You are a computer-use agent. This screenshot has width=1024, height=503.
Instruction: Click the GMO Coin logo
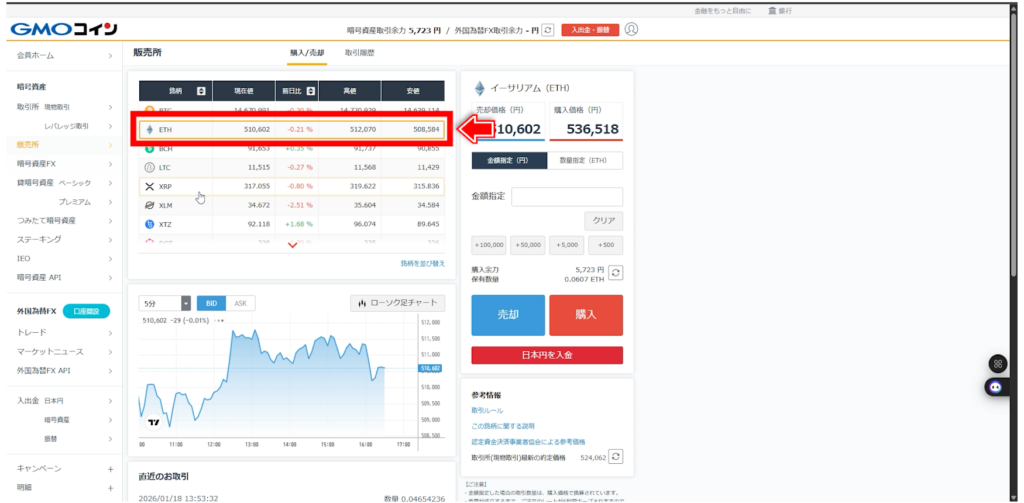click(64, 29)
